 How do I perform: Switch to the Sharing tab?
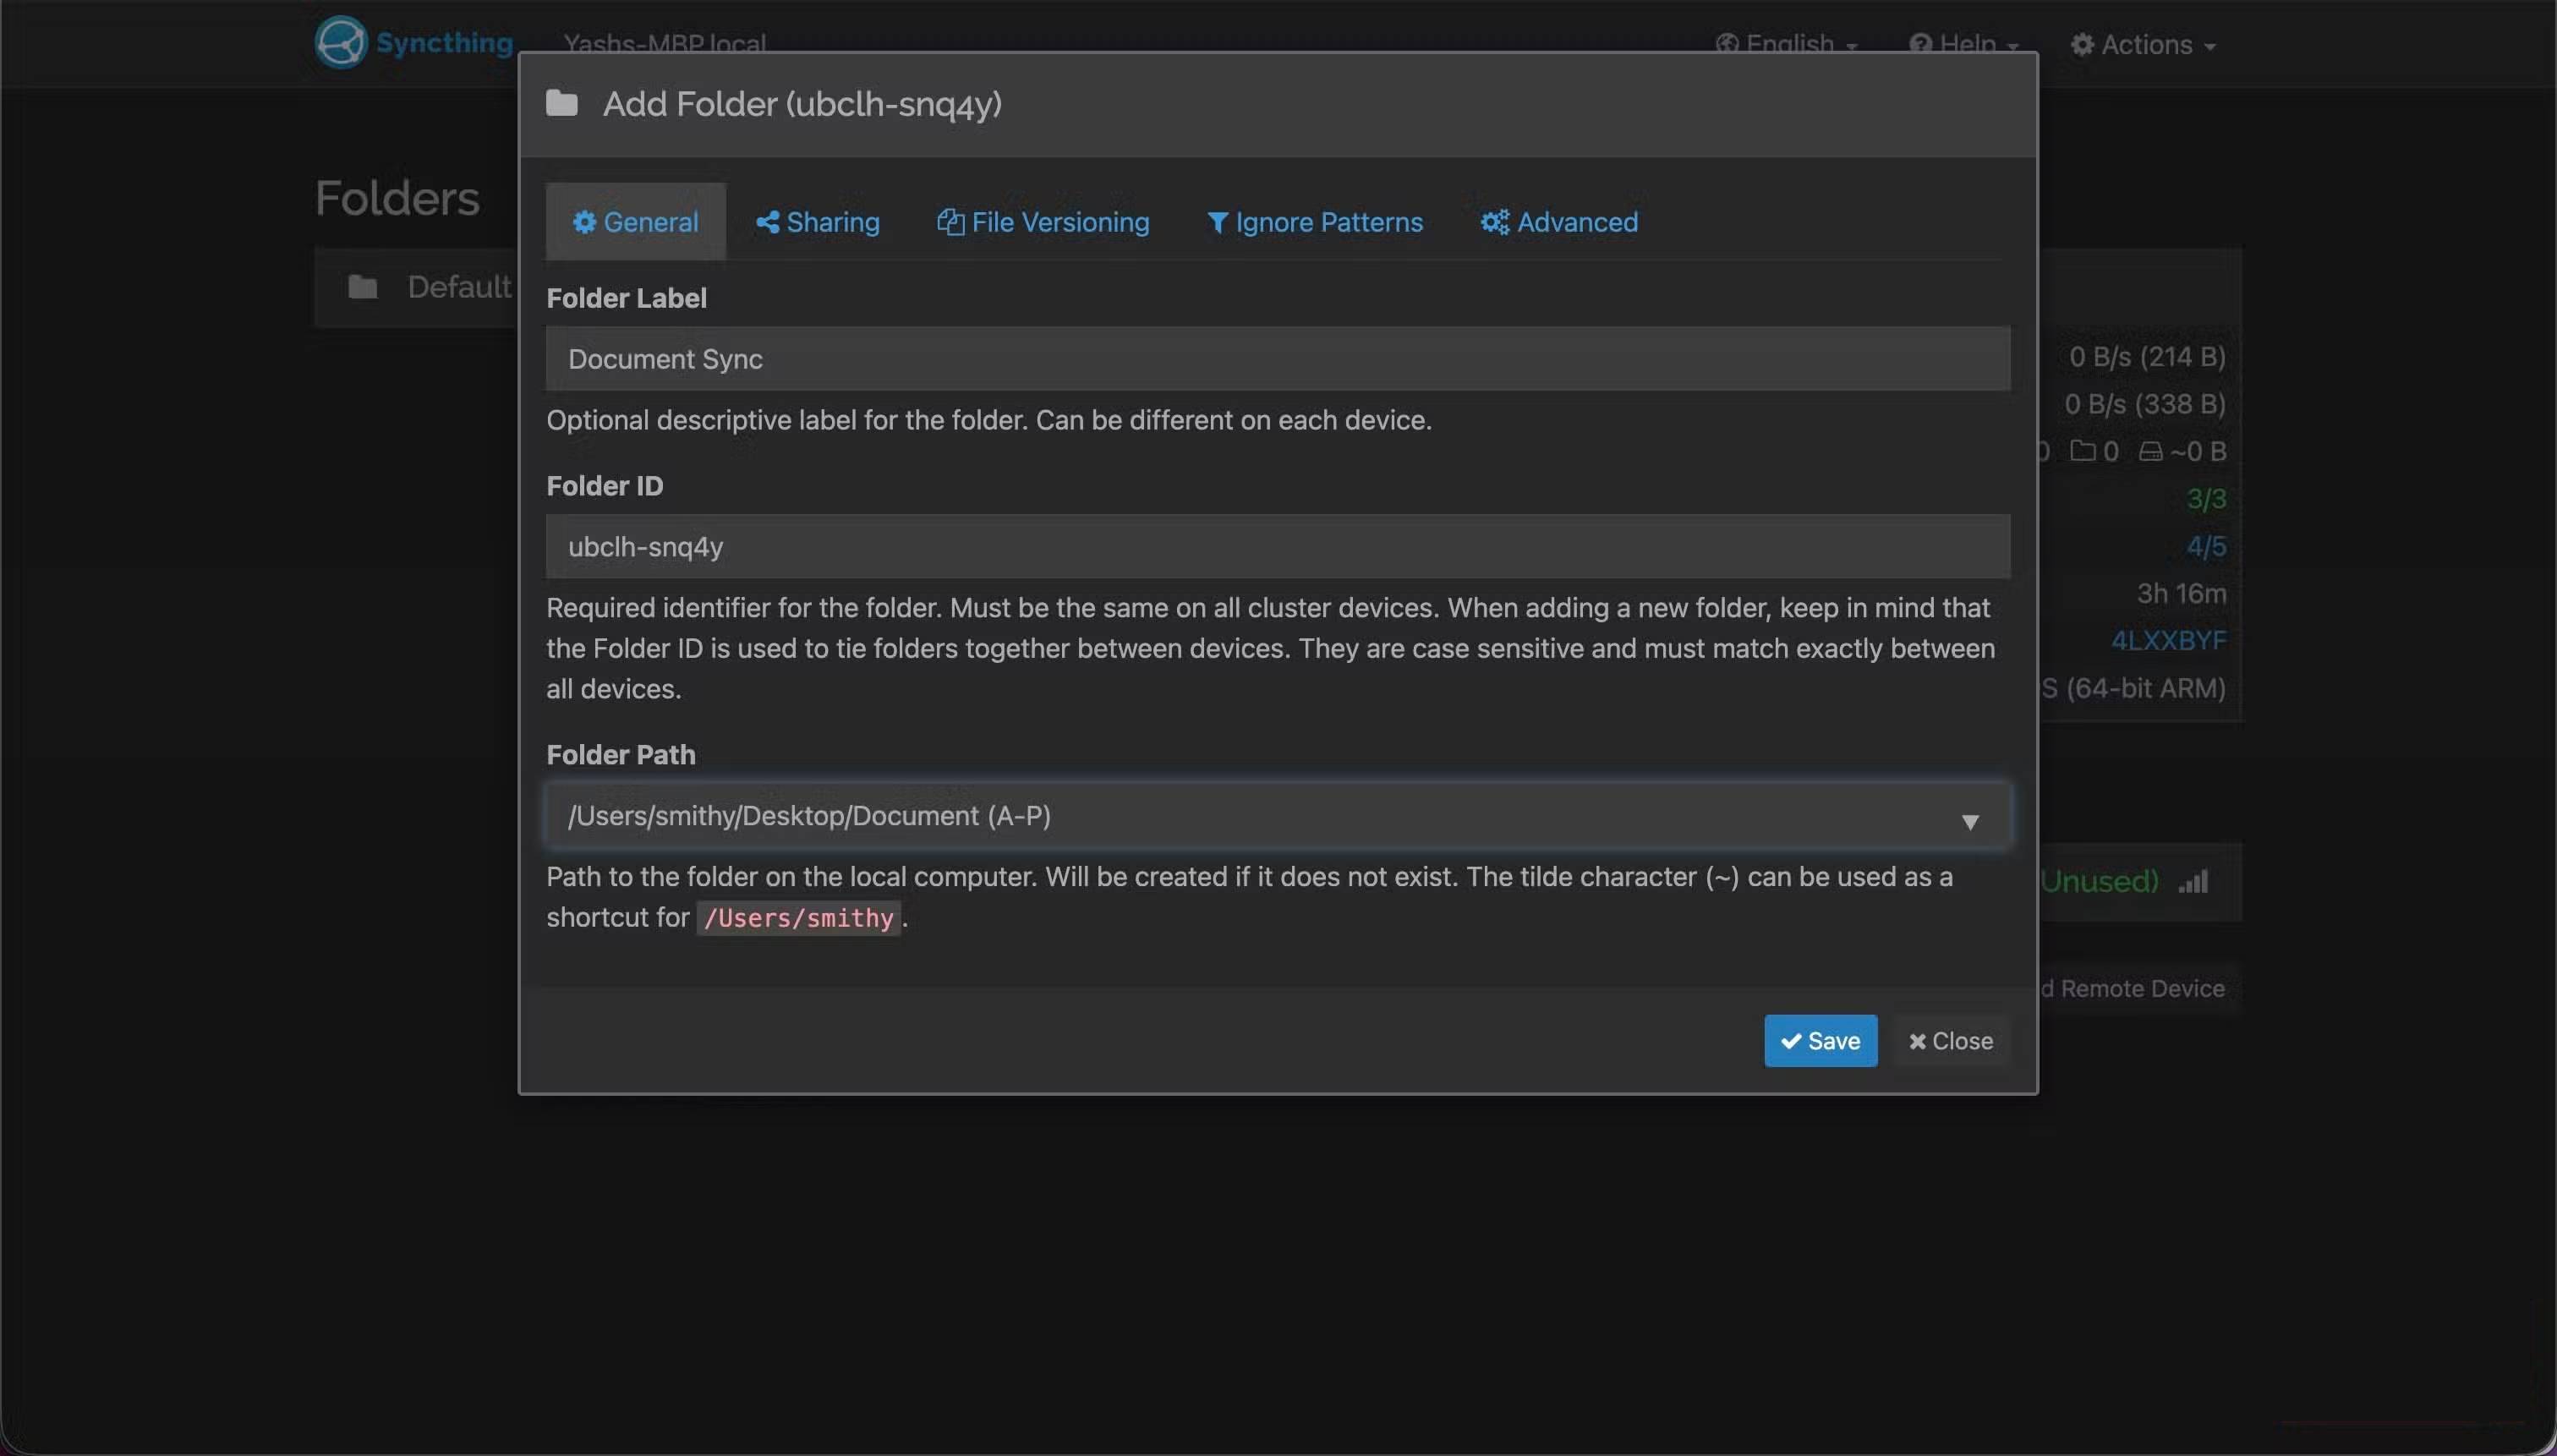tap(818, 222)
